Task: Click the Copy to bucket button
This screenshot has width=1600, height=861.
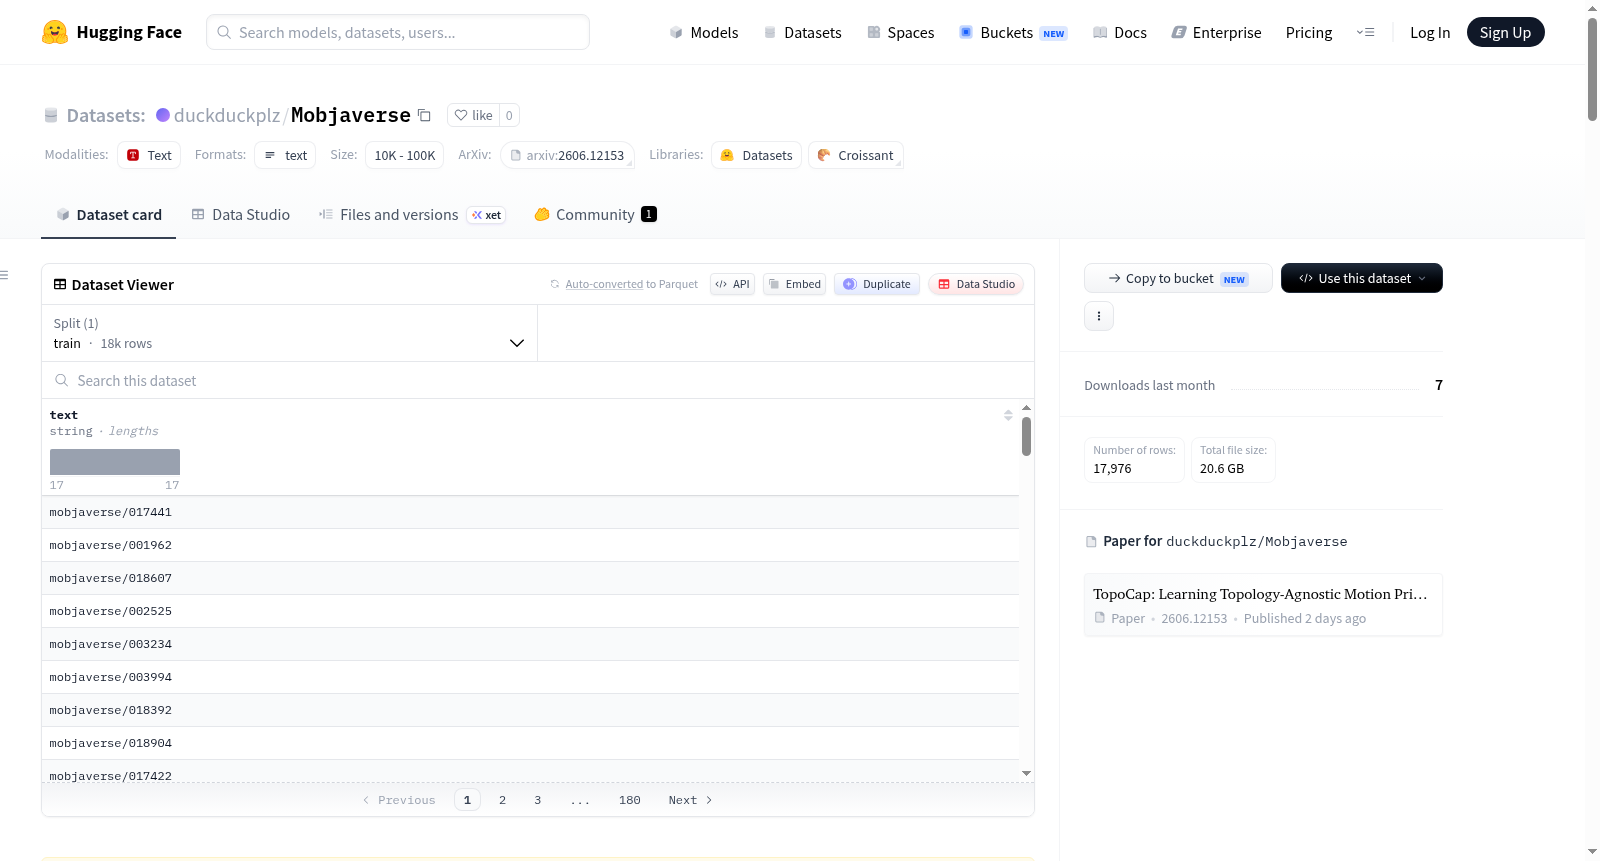Action: tap(1178, 278)
